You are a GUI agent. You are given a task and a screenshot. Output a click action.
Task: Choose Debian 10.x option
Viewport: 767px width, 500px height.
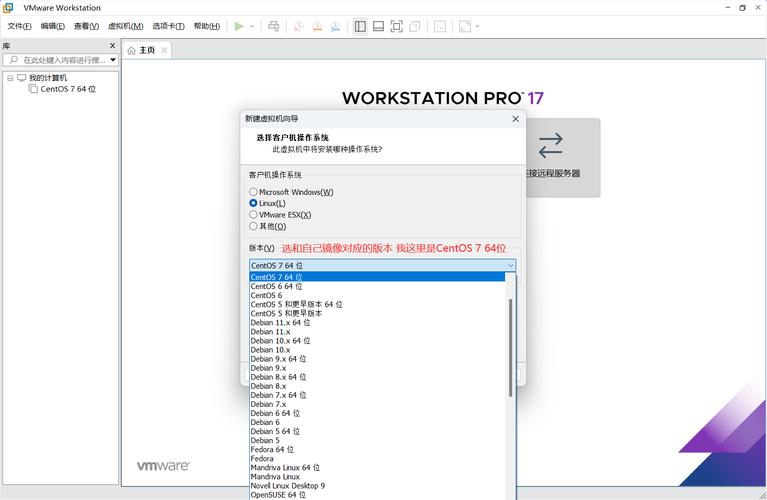[377, 350]
